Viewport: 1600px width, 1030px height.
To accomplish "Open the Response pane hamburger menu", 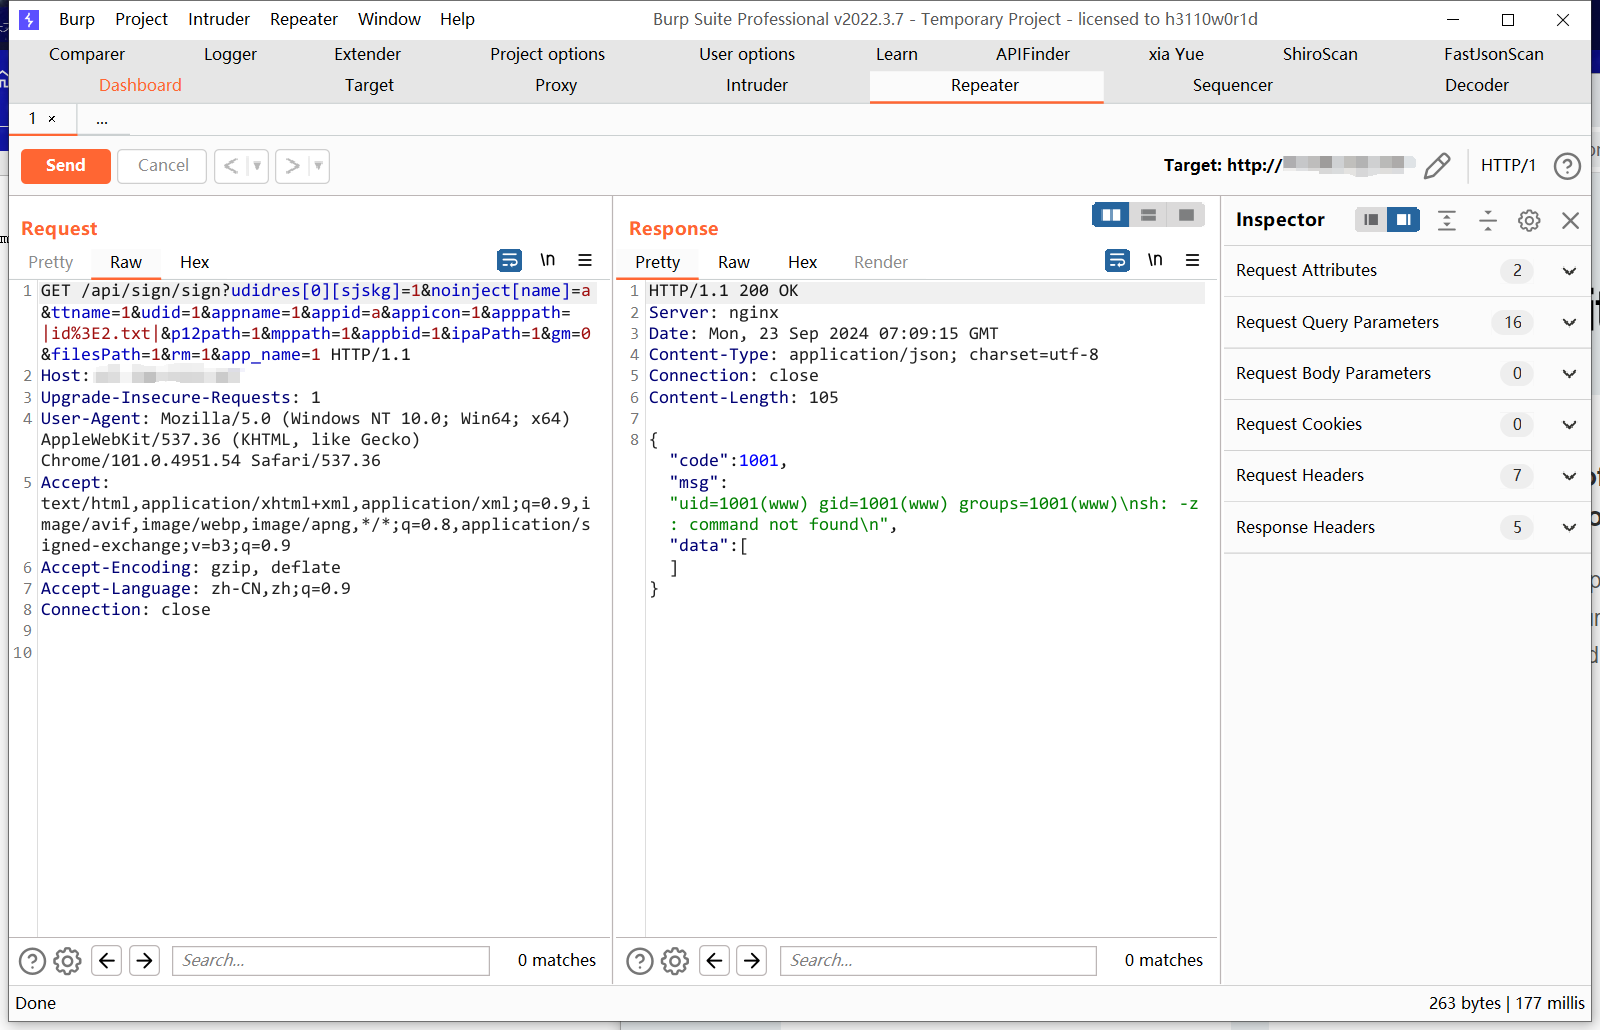I will tap(1192, 260).
